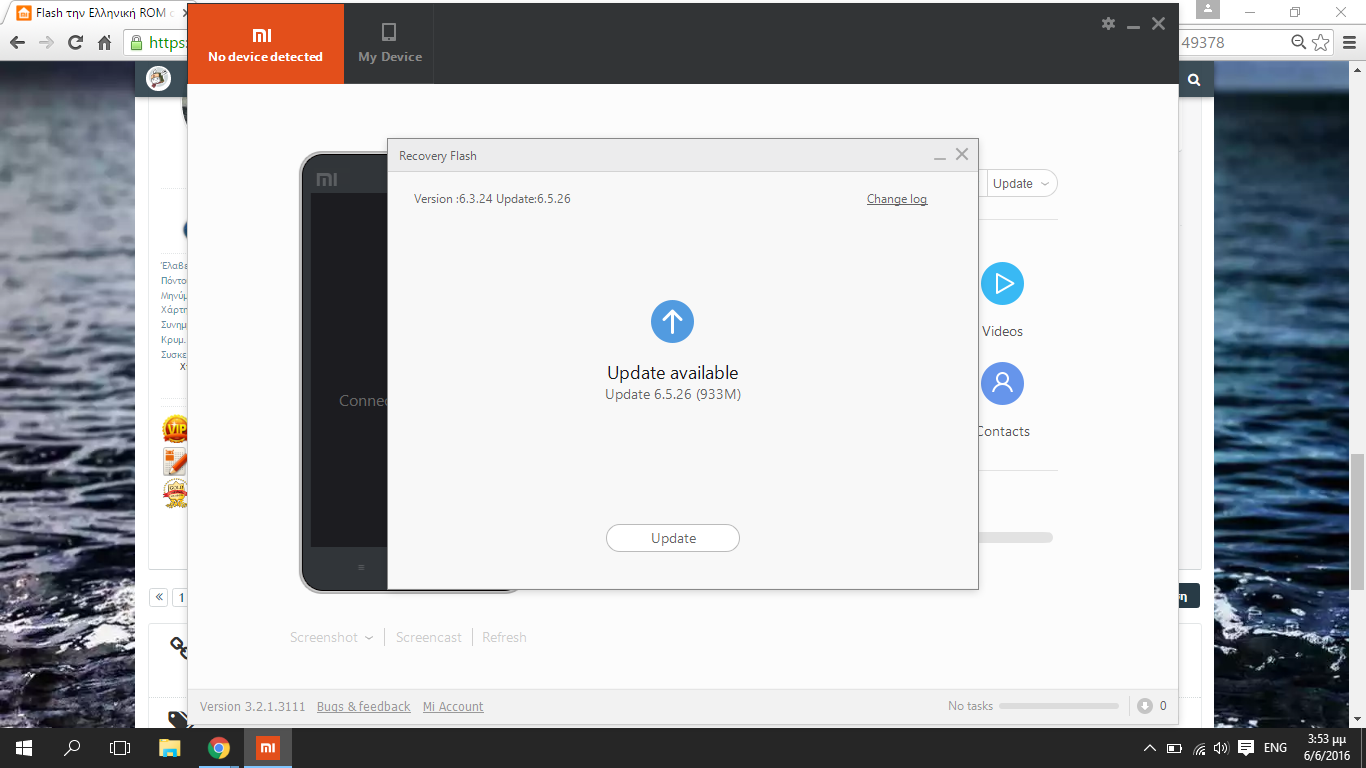Close the Recovery Flash dialog
1366x768 pixels.
tap(962, 154)
